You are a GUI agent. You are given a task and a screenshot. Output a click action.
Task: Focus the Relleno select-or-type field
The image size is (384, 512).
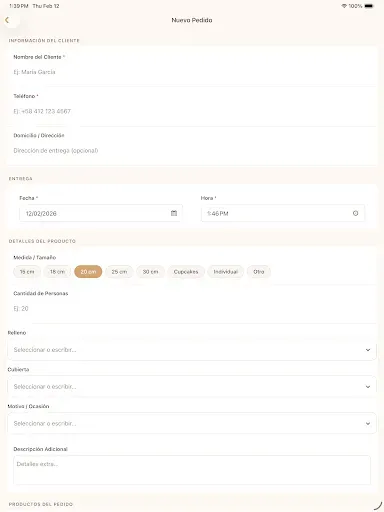[192, 350]
